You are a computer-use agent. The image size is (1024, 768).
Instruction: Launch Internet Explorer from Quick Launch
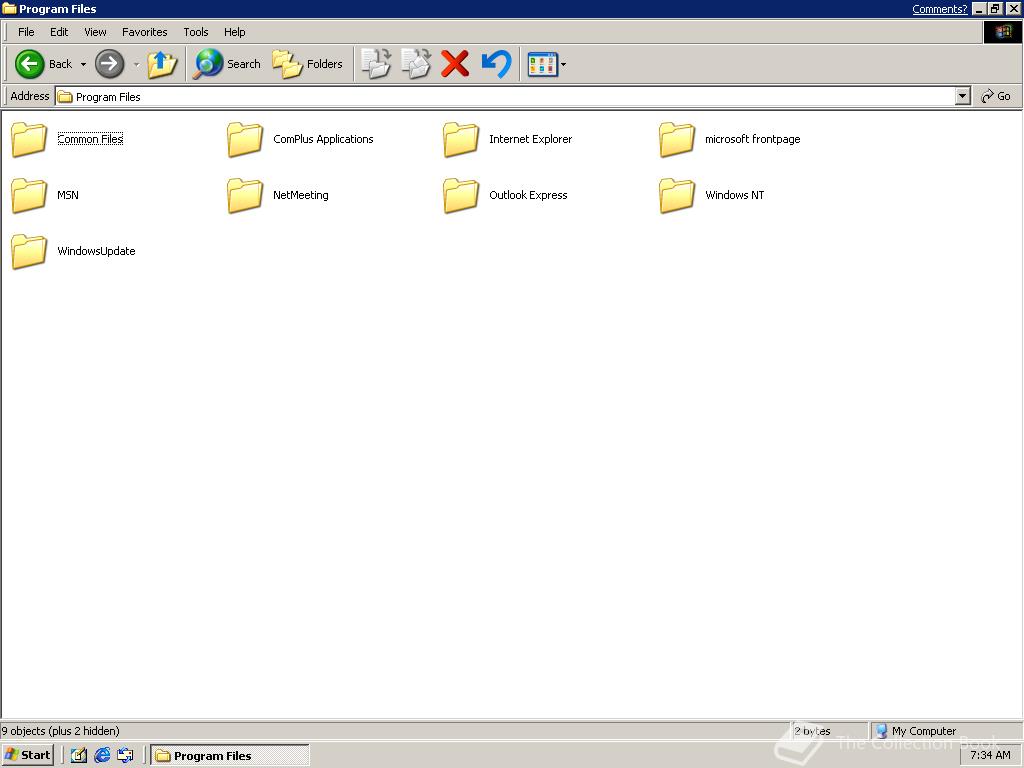(102, 755)
